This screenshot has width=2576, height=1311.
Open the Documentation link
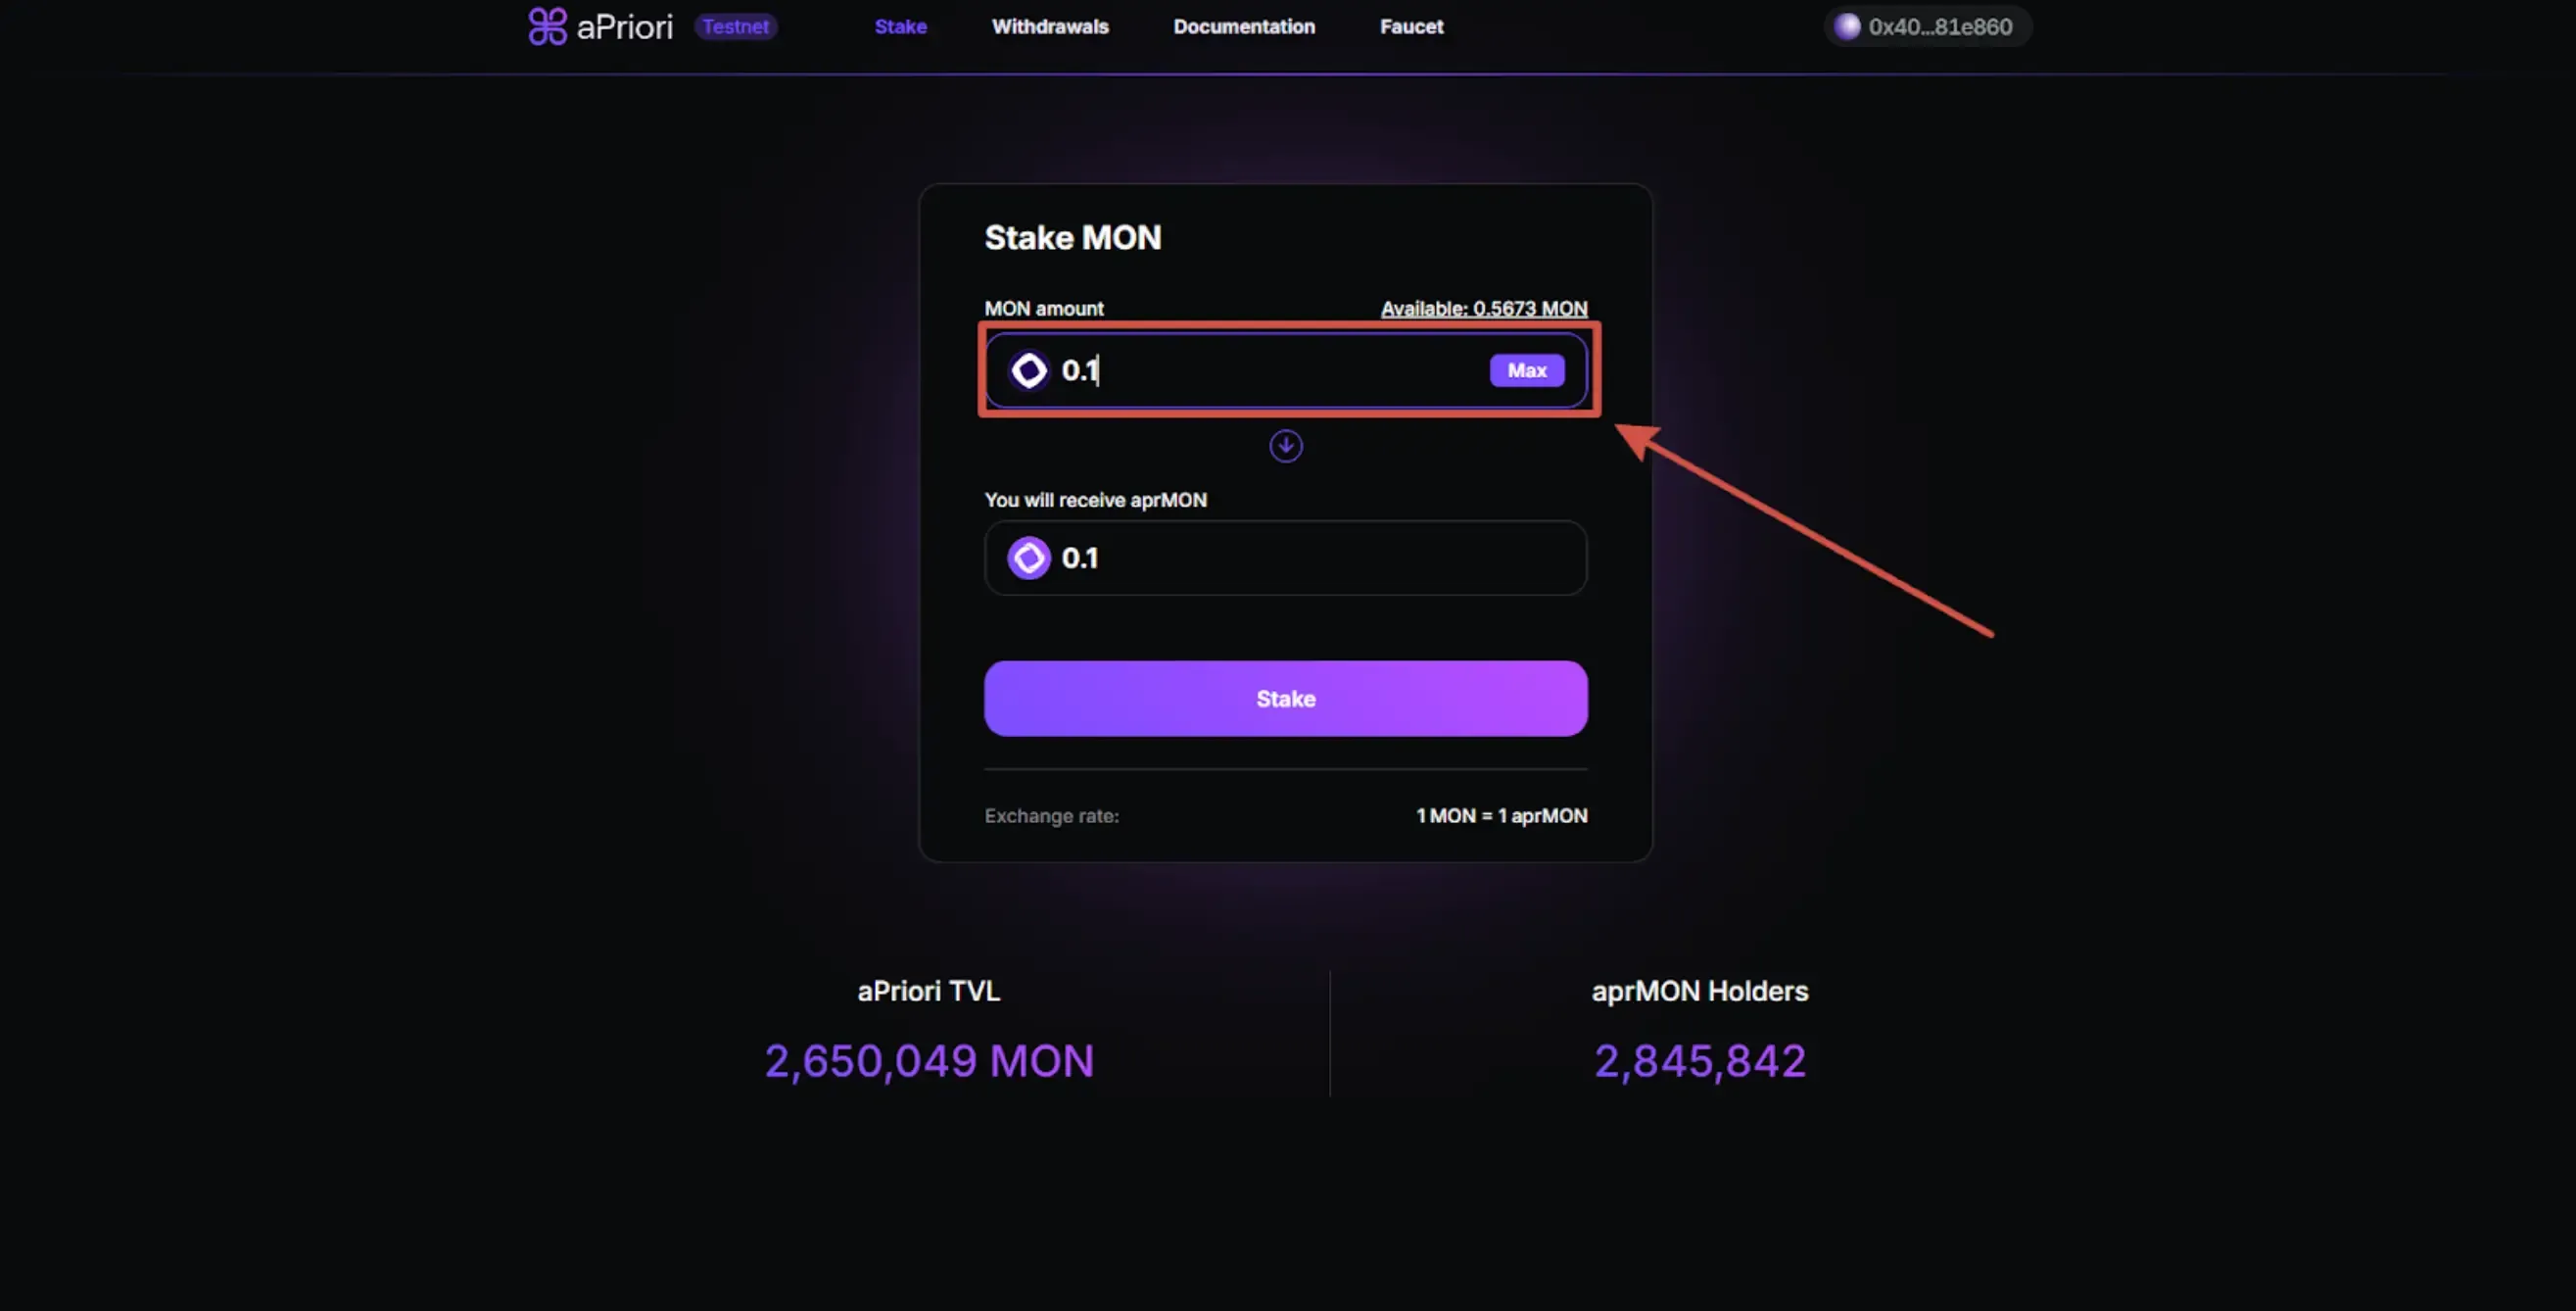[x=1243, y=26]
